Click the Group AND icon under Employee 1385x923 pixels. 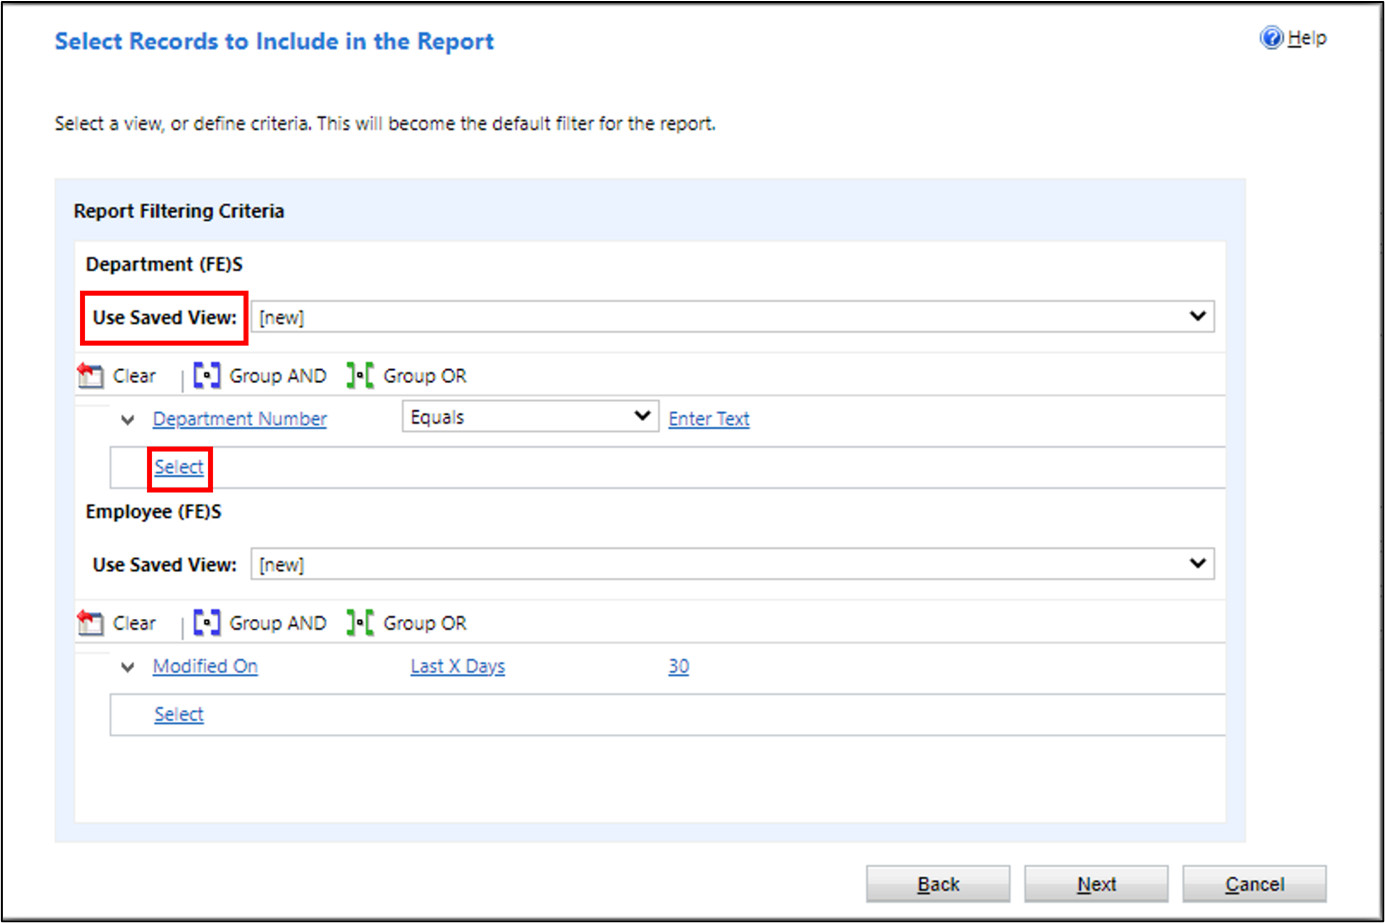coord(207,623)
